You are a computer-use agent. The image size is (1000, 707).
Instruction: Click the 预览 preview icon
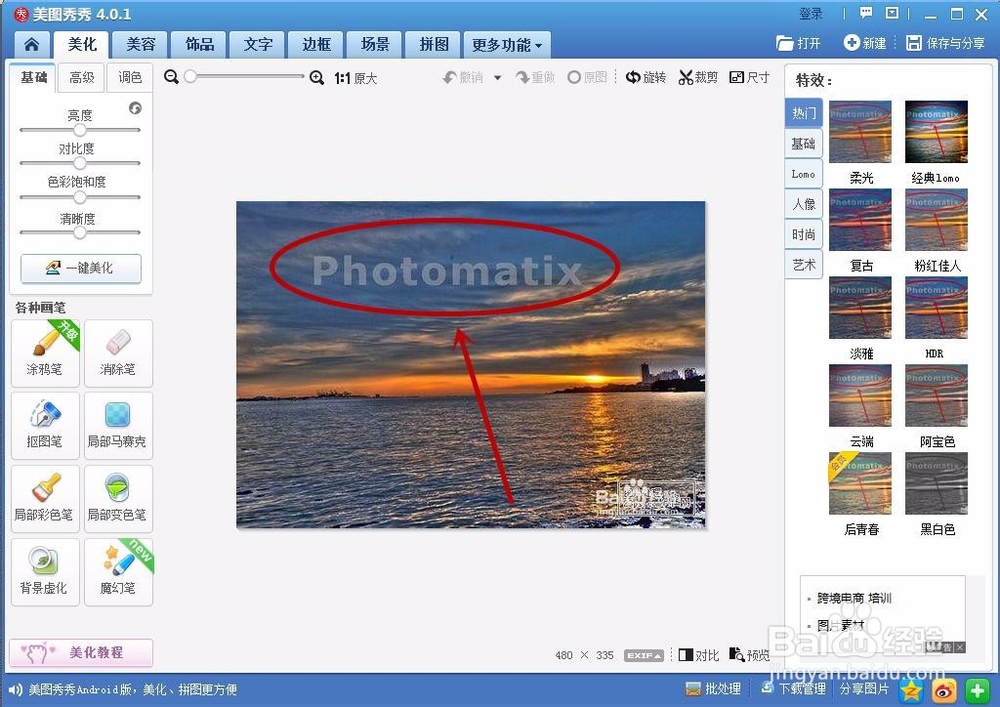click(749, 655)
